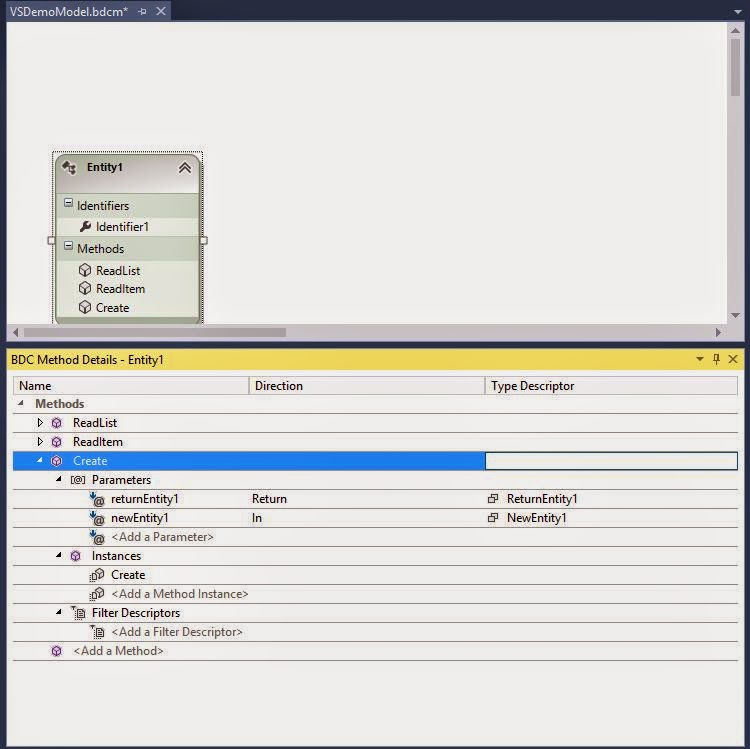Click the Entity1 shape icon in diagram
The image size is (750, 749).
pos(69,167)
